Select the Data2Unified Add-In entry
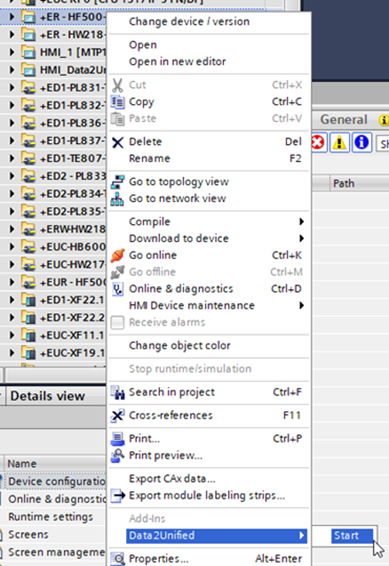389x566 pixels. 217,536
